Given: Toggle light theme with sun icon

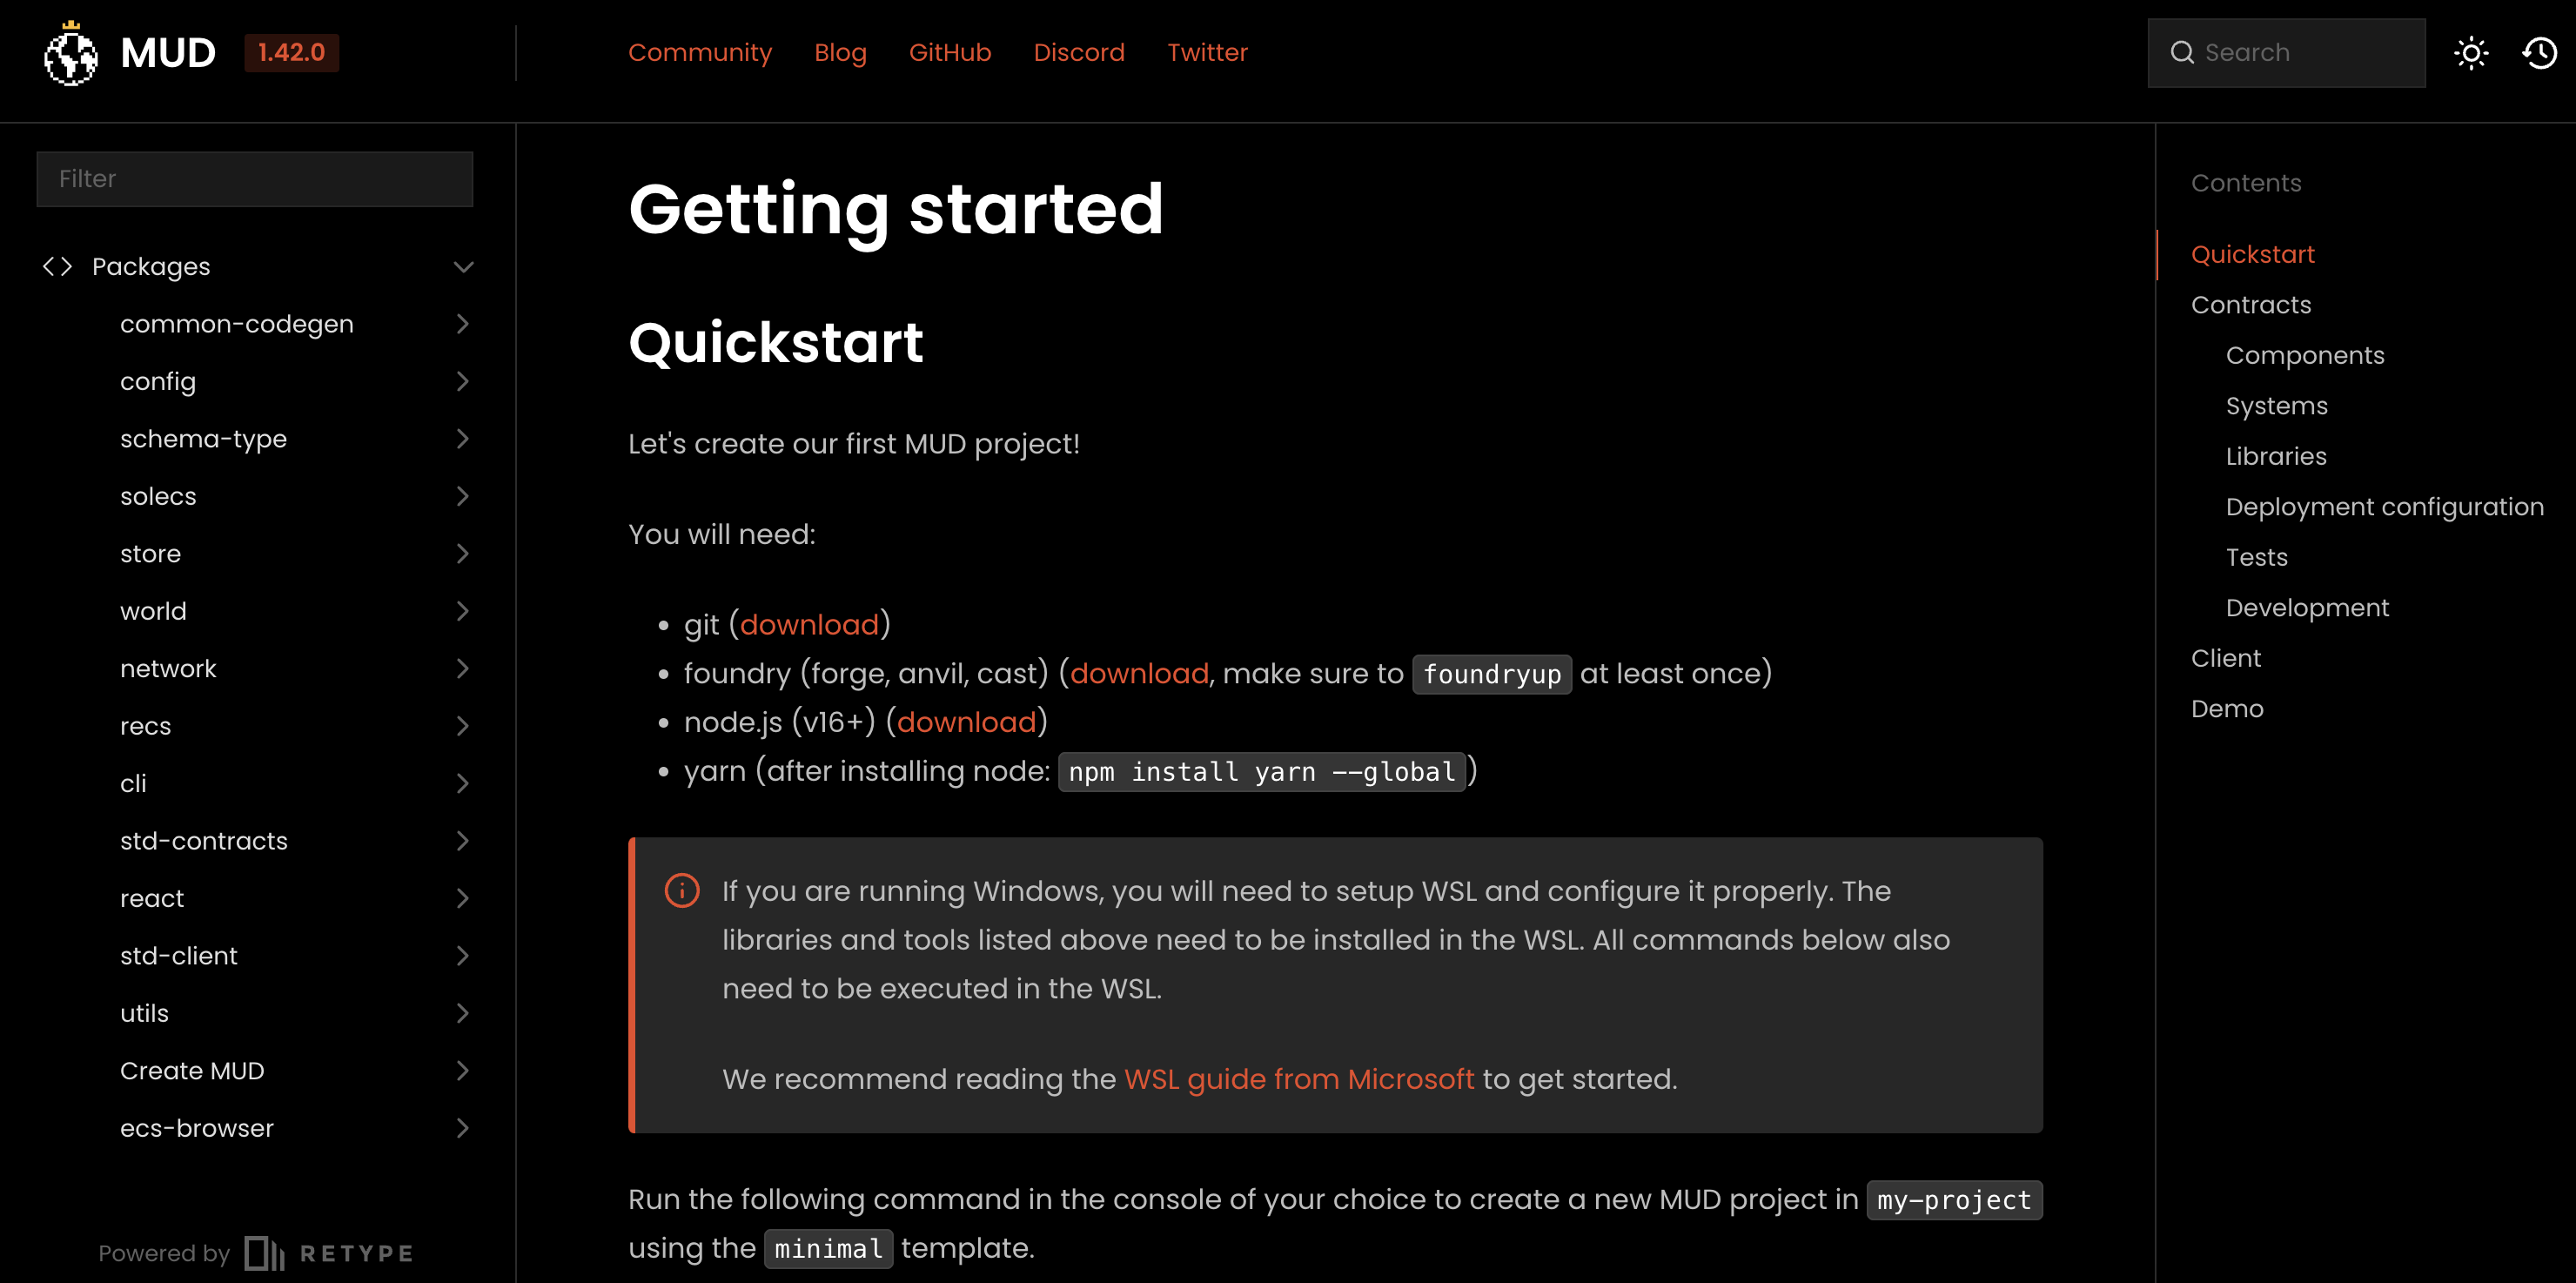Looking at the screenshot, I should (x=2471, y=53).
